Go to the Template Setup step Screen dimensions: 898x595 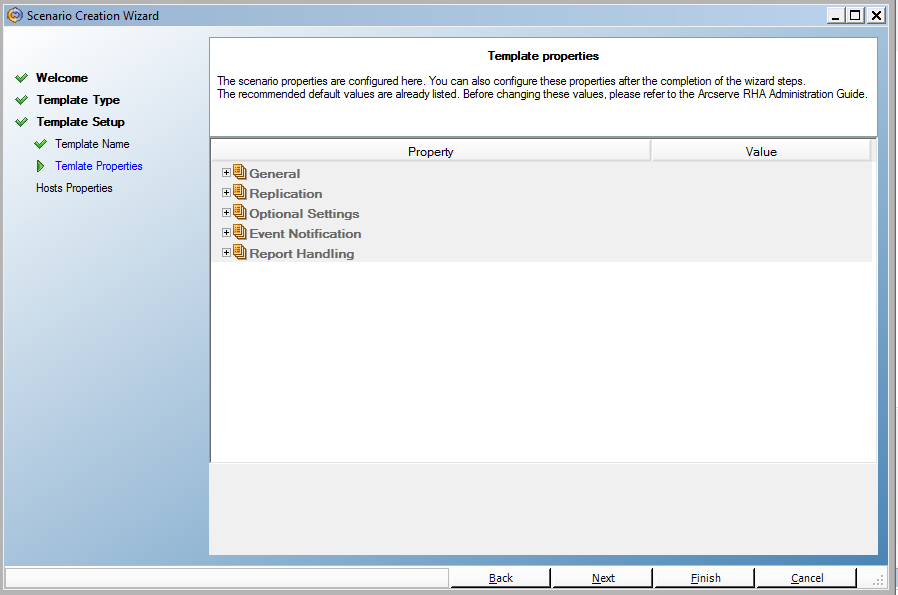[81, 122]
